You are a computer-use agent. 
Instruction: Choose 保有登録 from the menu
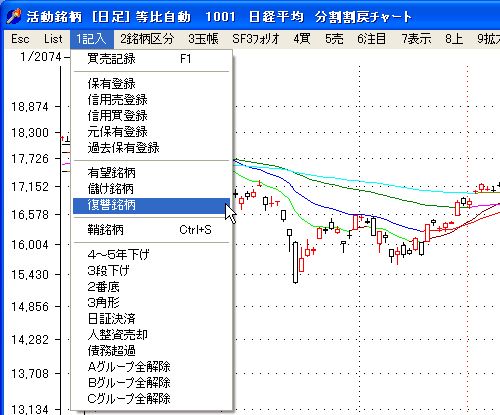click(151, 84)
